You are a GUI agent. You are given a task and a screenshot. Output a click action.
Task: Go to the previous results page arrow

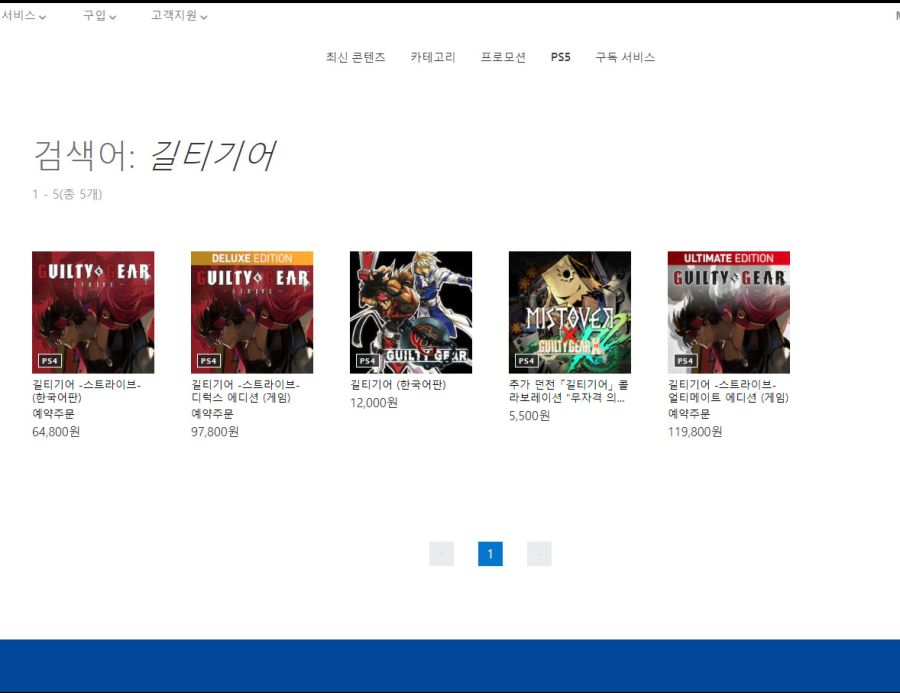click(441, 554)
